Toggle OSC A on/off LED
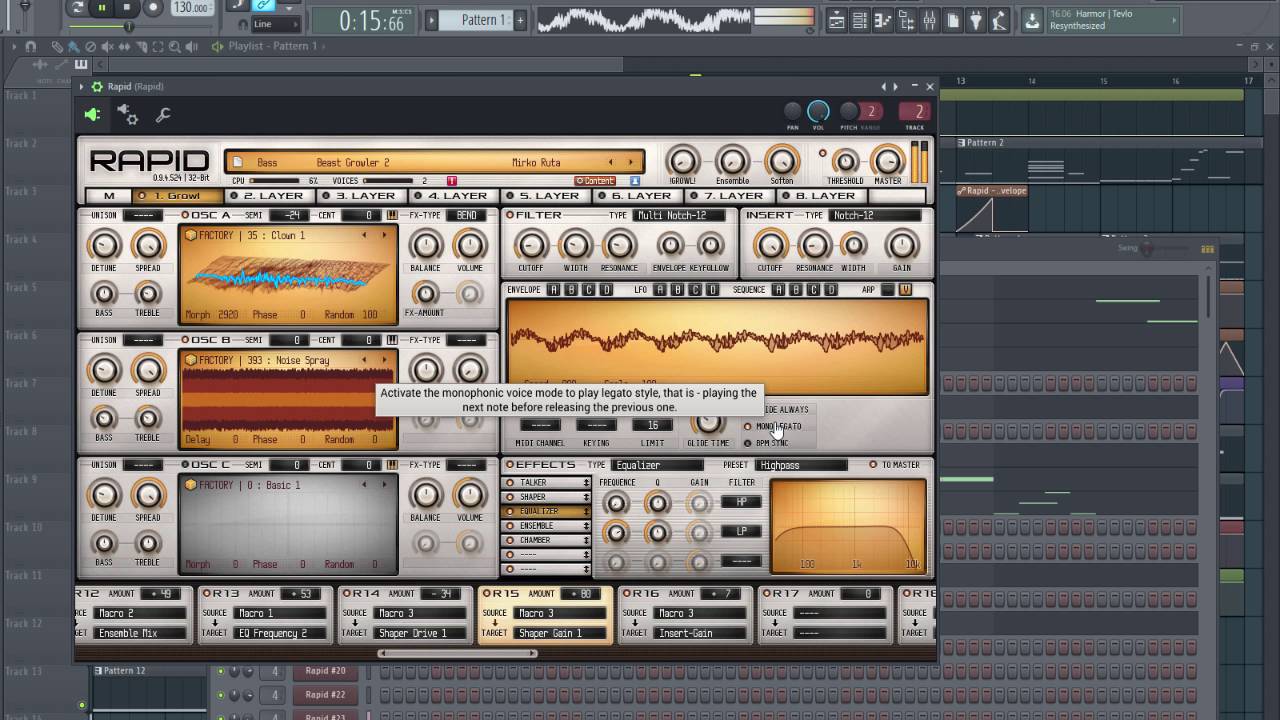Screen dimensions: 1280x720 click(x=184, y=215)
